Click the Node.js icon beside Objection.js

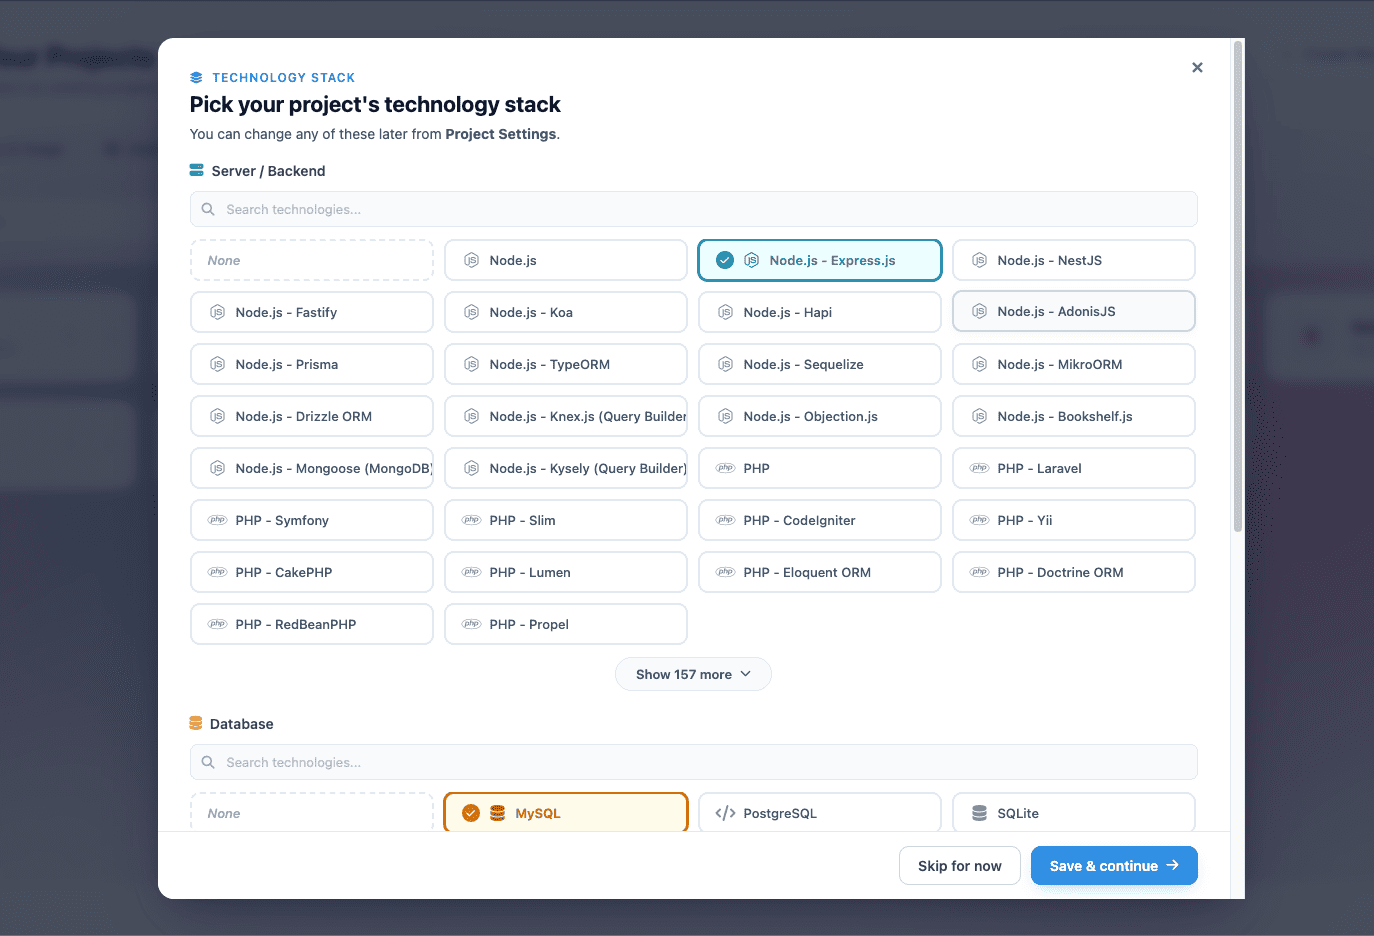[x=725, y=416]
